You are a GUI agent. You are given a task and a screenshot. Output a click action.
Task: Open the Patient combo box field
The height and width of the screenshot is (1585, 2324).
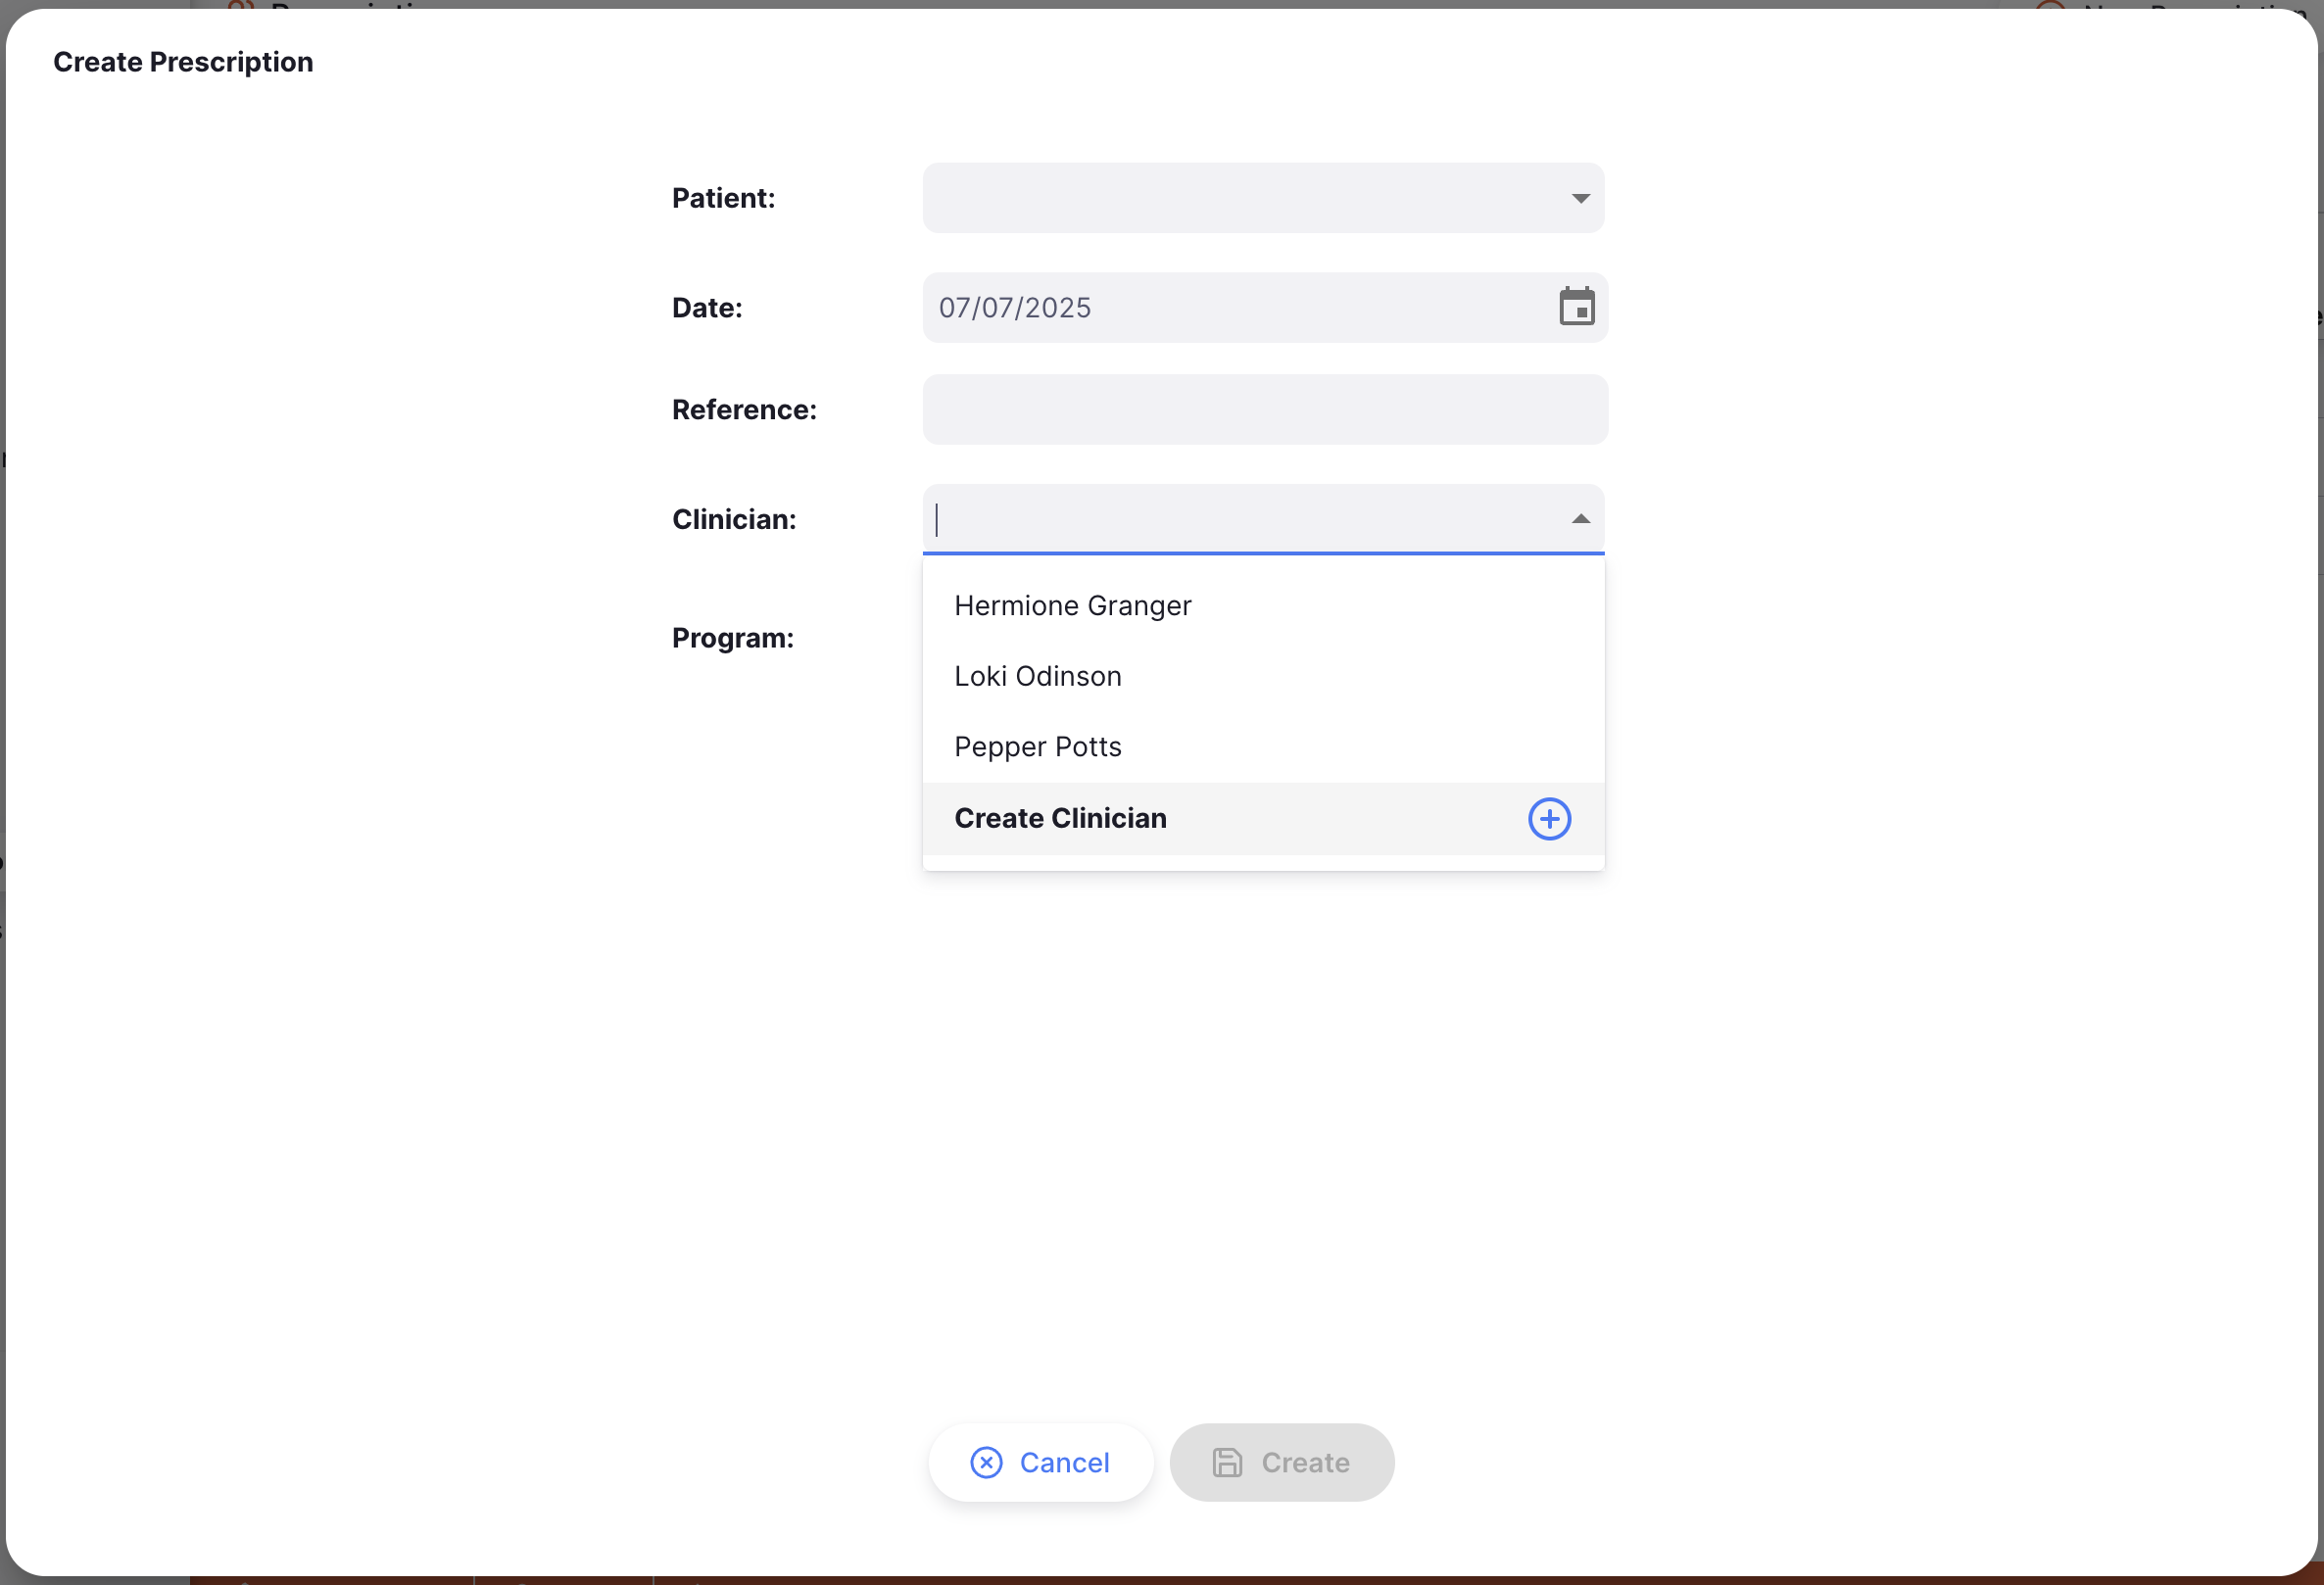(1240, 199)
